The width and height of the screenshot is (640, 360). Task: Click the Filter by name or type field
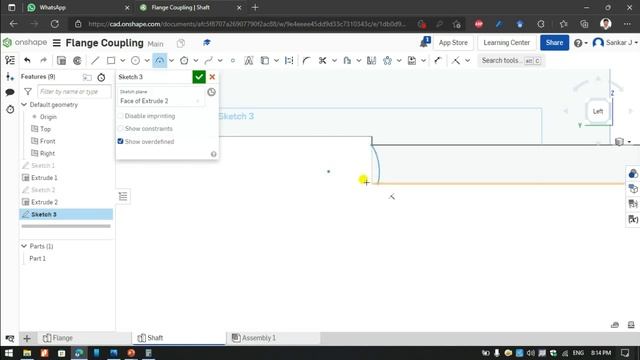coord(74,91)
